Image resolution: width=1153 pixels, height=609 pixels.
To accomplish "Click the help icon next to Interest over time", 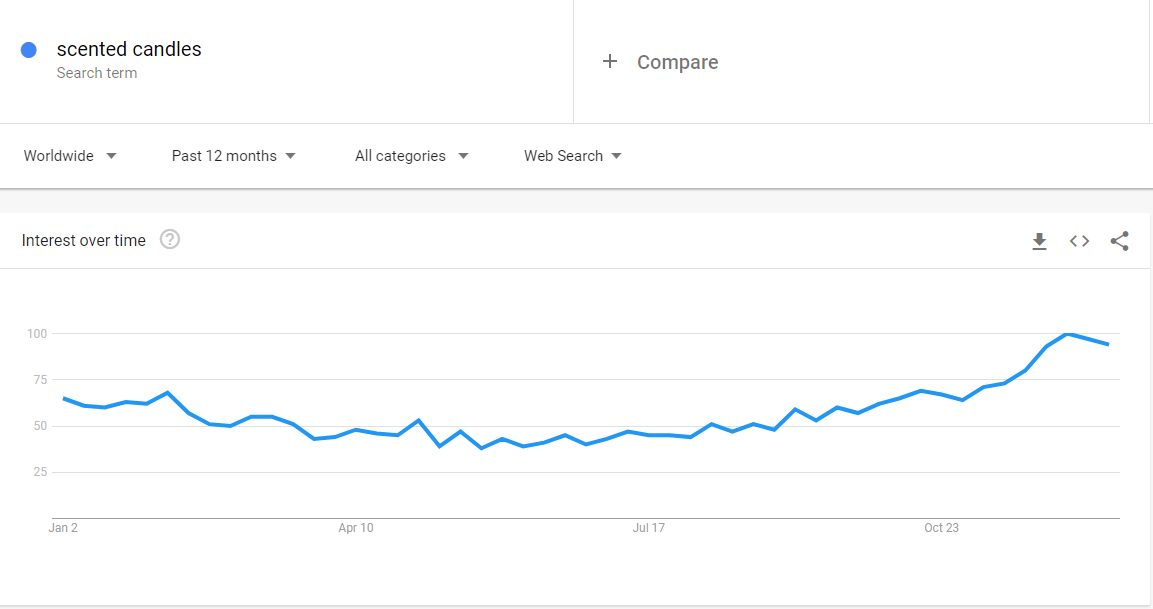I will [170, 239].
